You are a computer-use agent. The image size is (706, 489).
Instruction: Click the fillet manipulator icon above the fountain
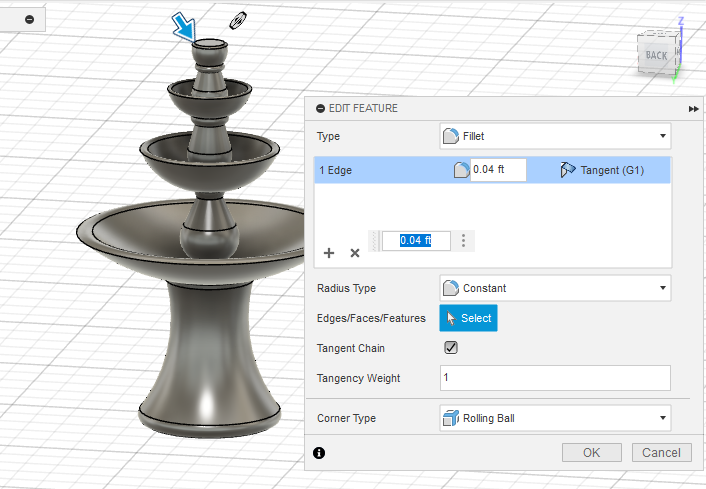[x=238, y=21]
